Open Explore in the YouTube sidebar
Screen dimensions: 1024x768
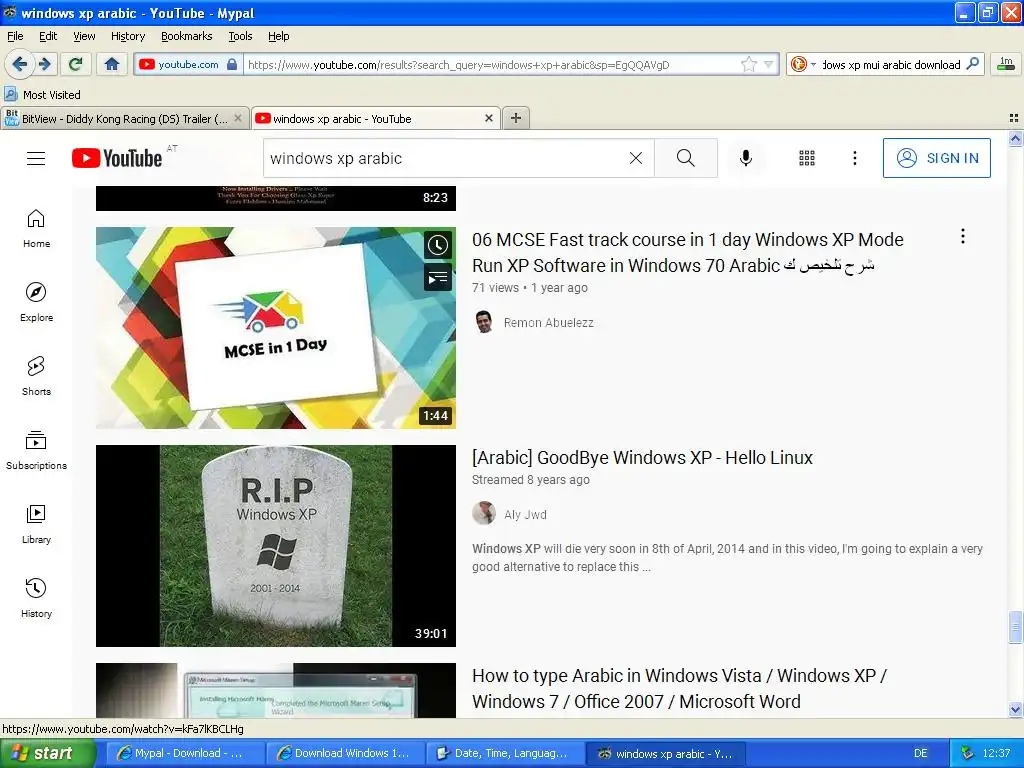click(x=36, y=302)
